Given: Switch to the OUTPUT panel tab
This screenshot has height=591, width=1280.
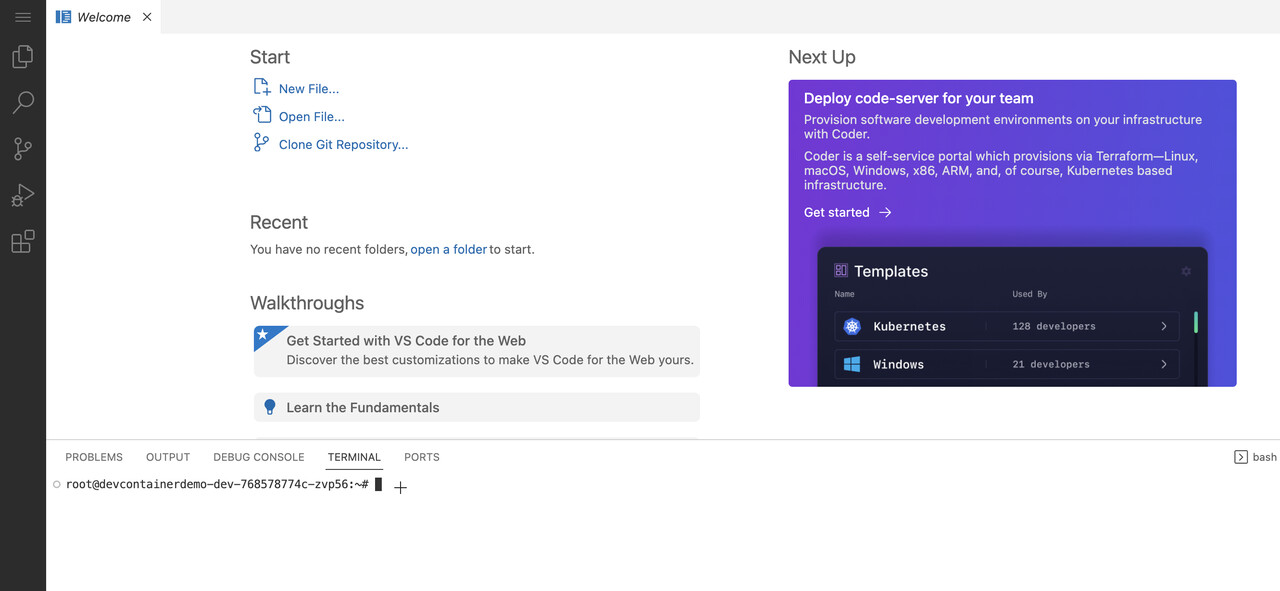Looking at the screenshot, I should [x=168, y=457].
